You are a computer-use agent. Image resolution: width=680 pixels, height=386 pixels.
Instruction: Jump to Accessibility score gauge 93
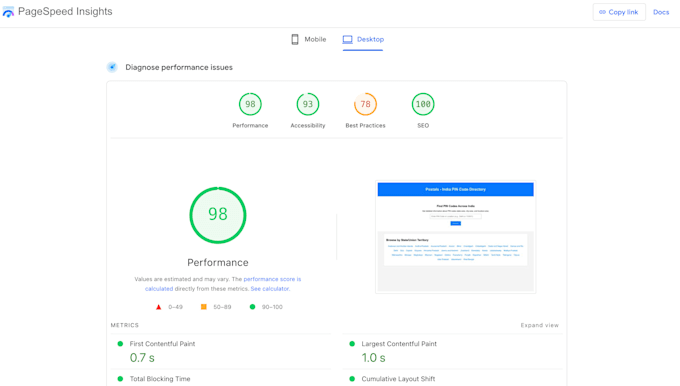pyautogui.click(x=308, y=104)
